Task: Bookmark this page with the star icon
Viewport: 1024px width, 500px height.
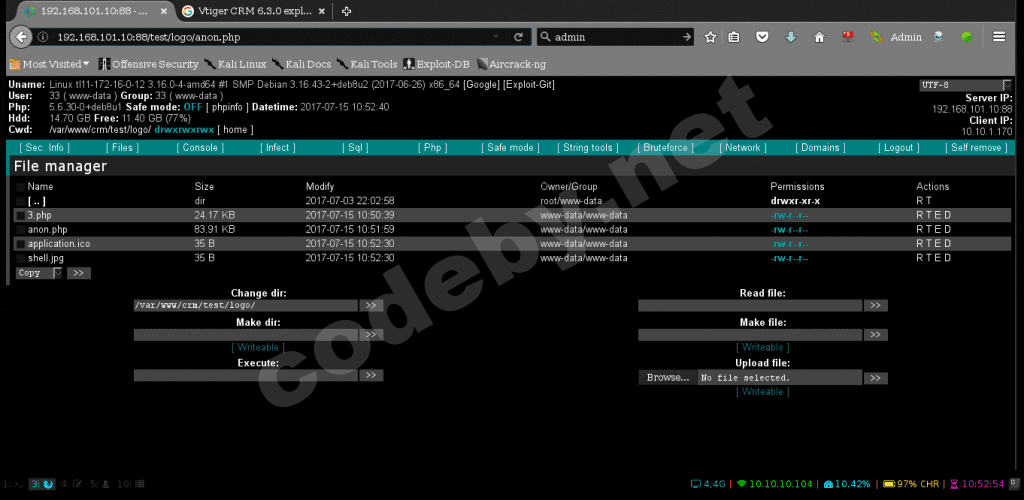Action: tap(711, 37)
